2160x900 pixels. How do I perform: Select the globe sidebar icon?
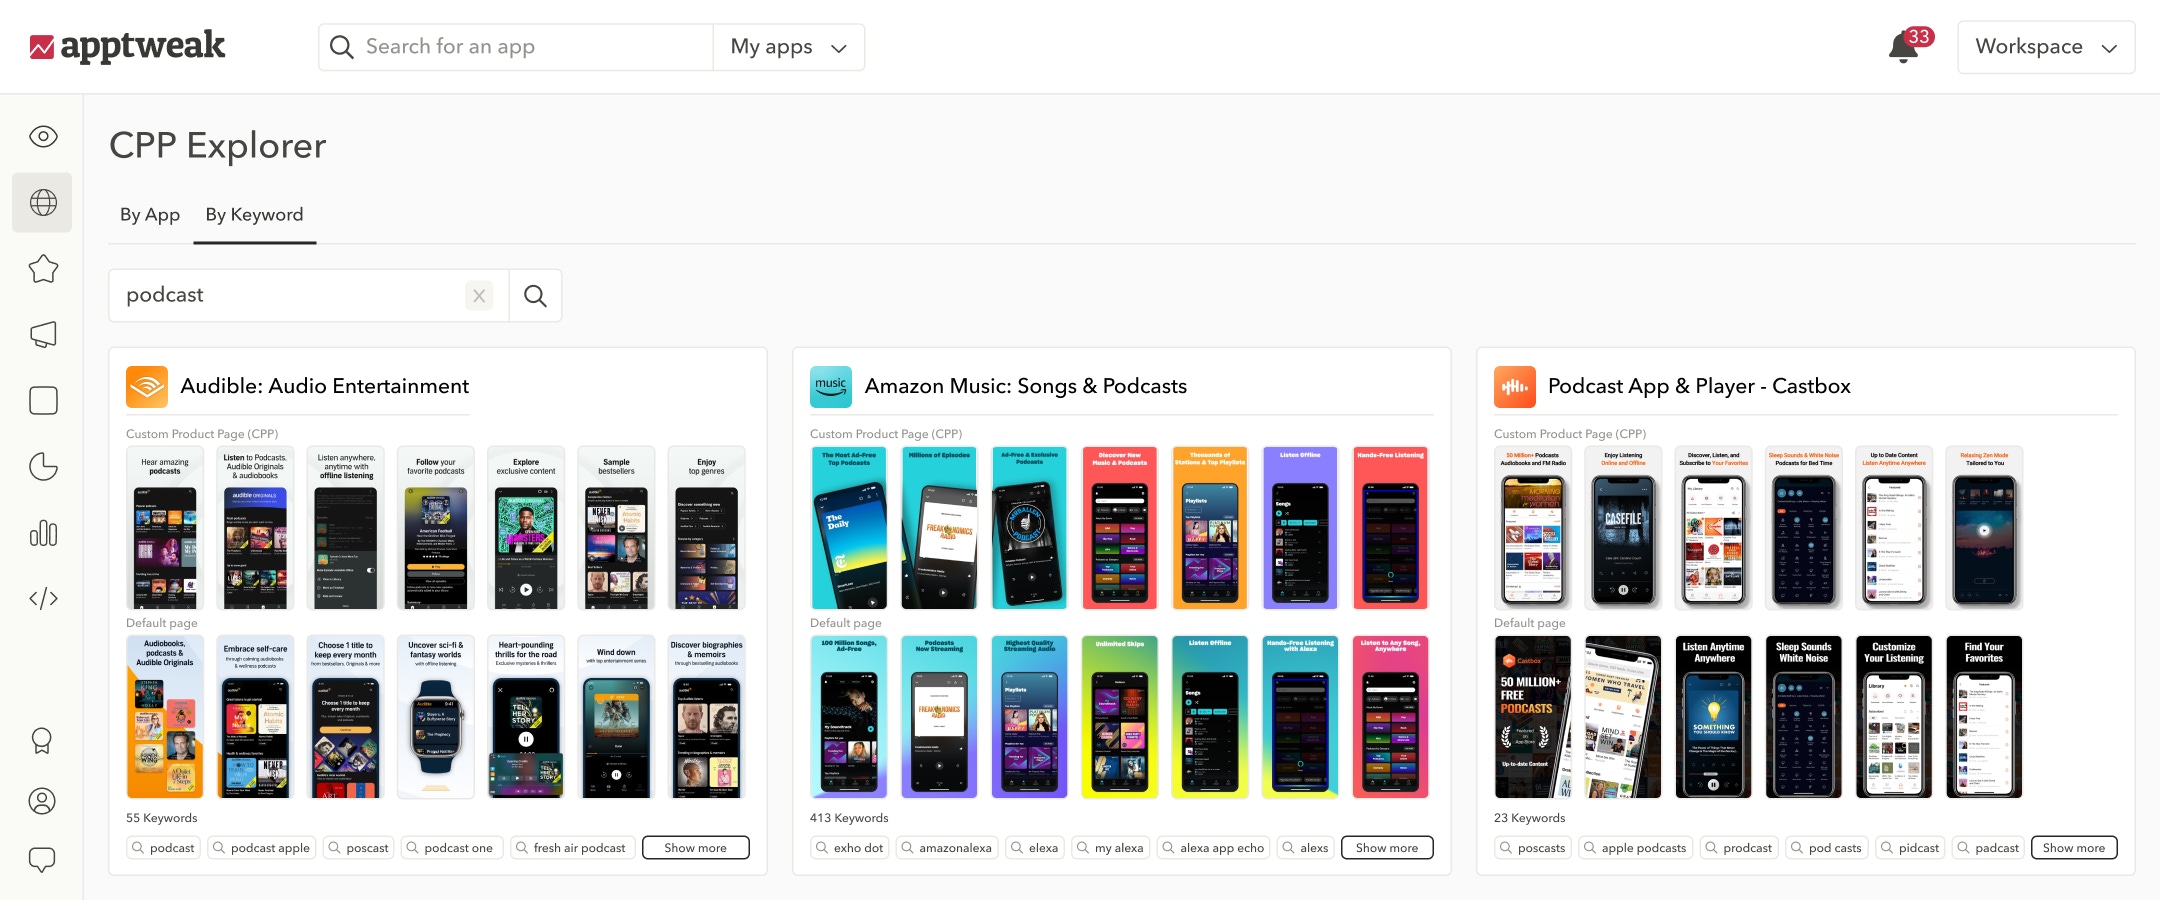(43, 203)
